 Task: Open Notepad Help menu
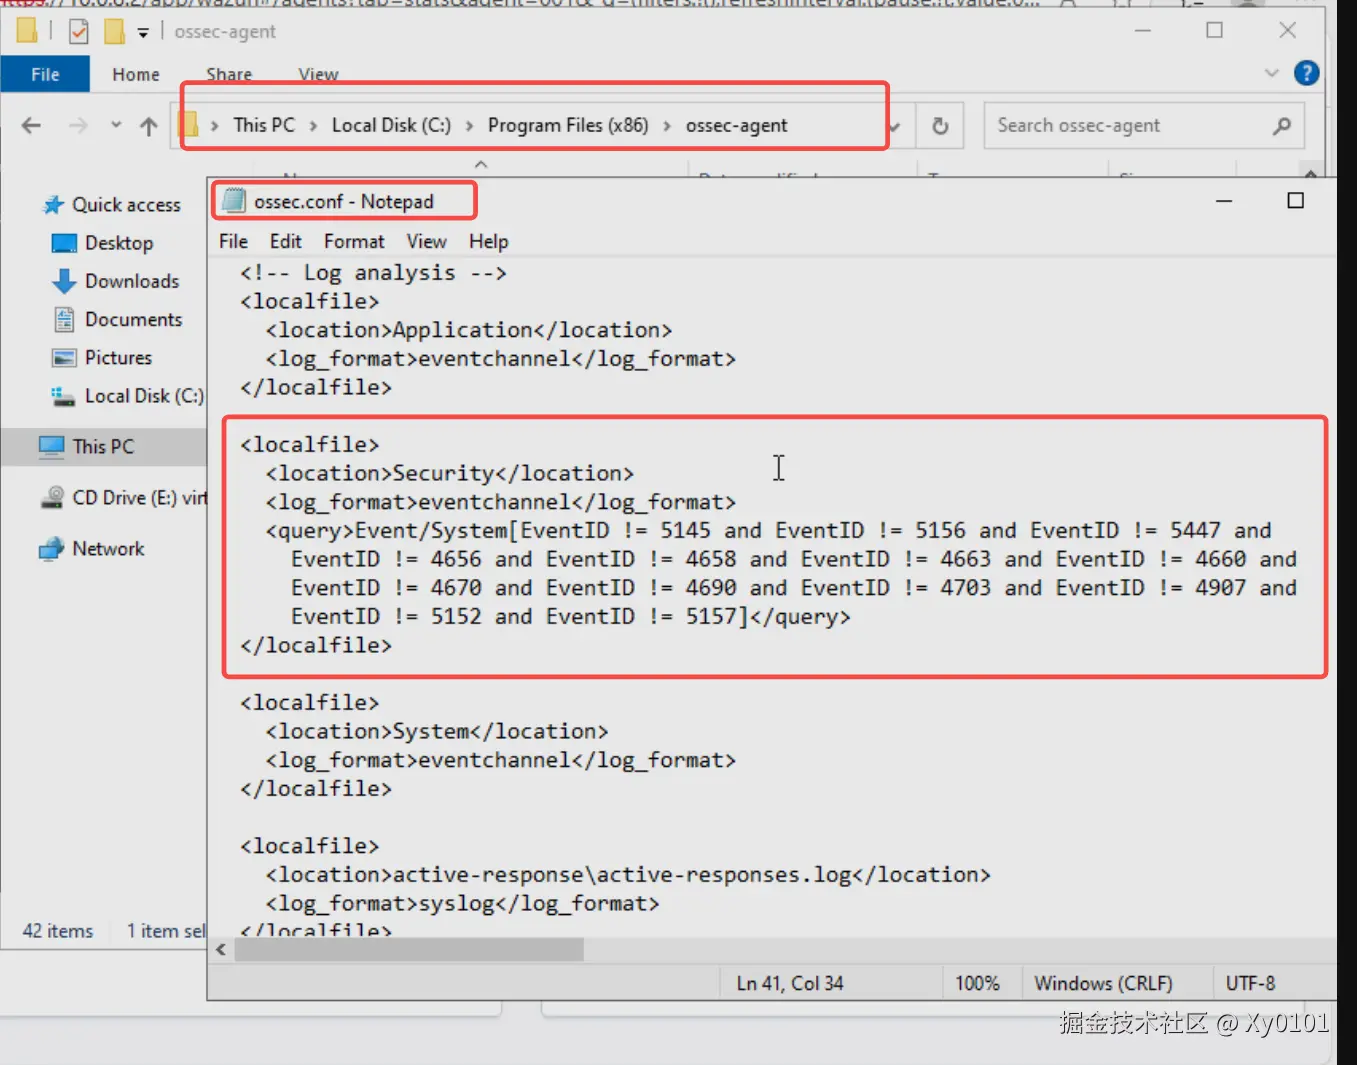click(488, 241)
